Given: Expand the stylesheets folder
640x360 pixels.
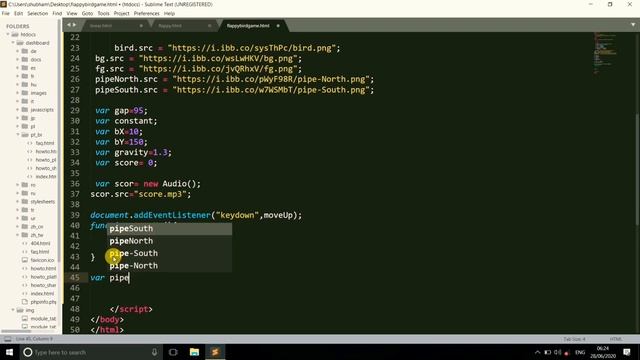Looking at the screenshot, I should click(x=18, y=202).
